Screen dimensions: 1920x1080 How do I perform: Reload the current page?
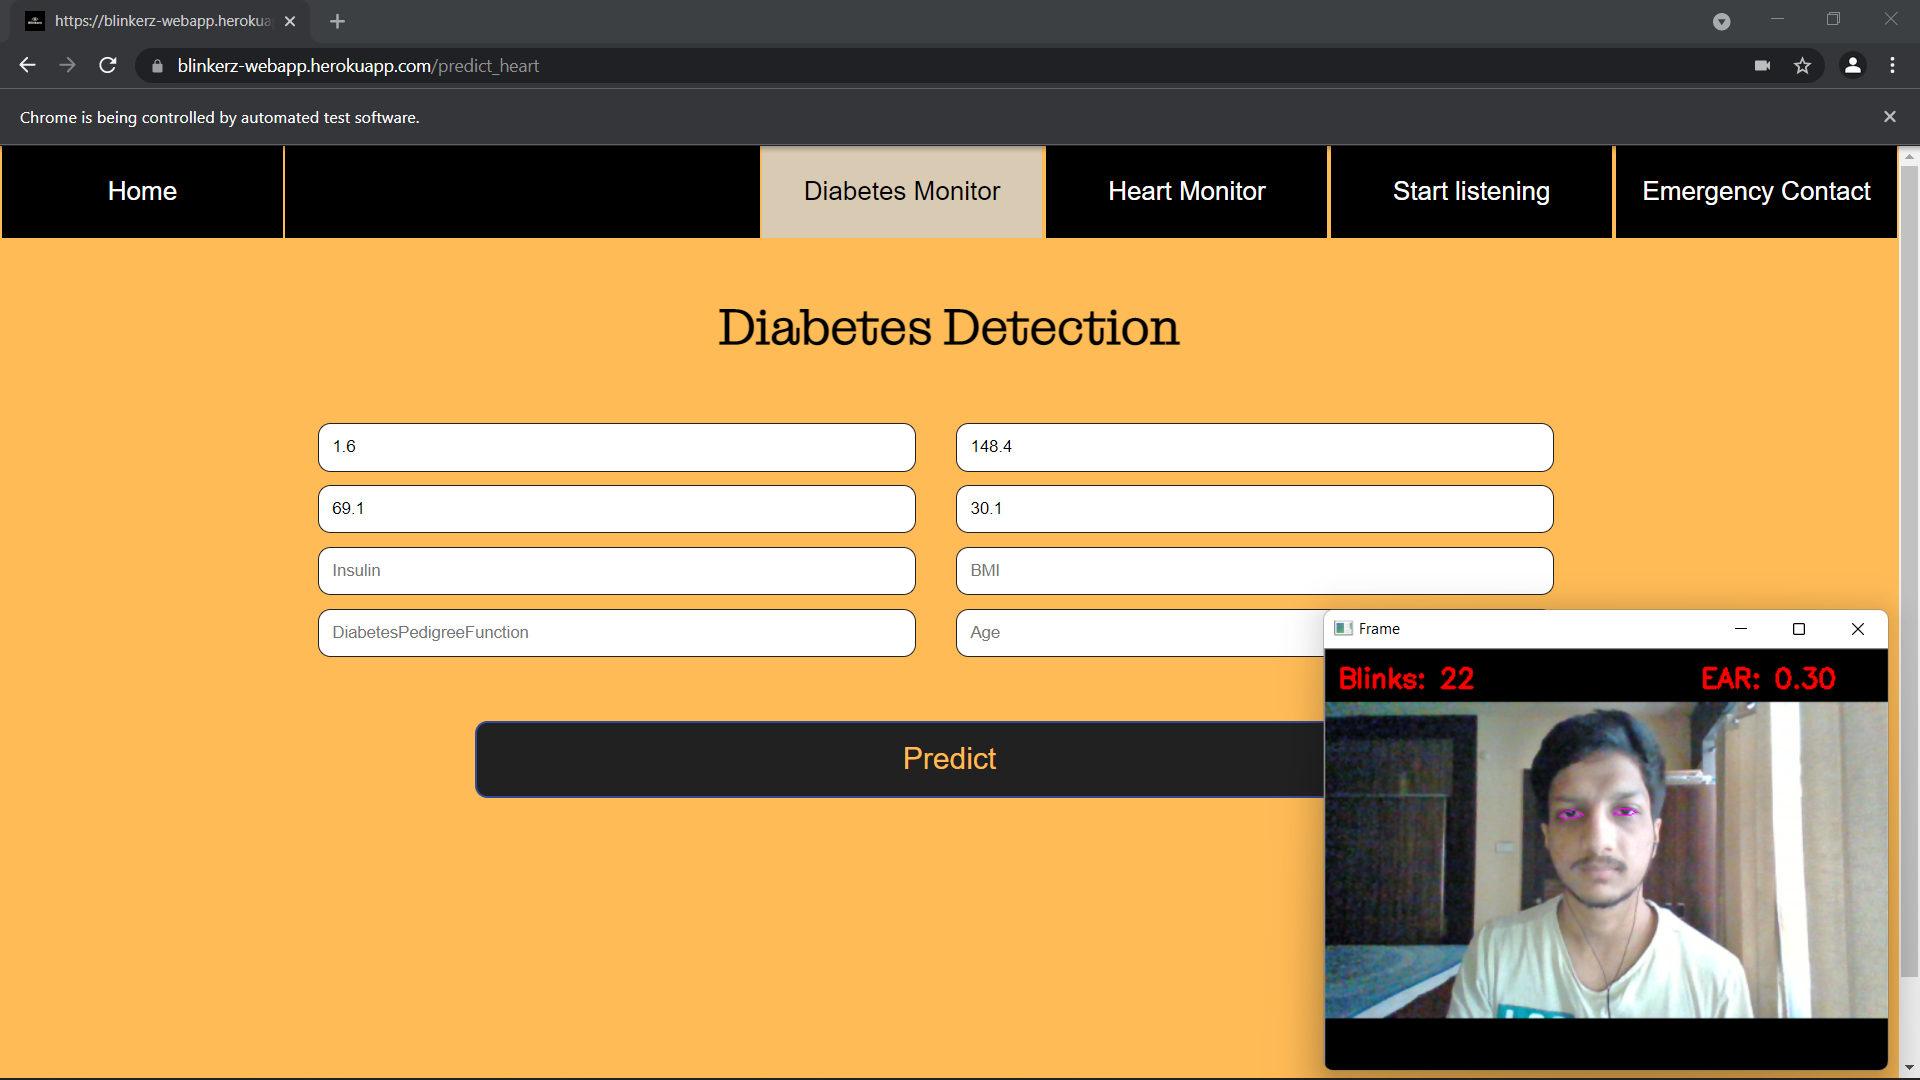coord(108,66)
